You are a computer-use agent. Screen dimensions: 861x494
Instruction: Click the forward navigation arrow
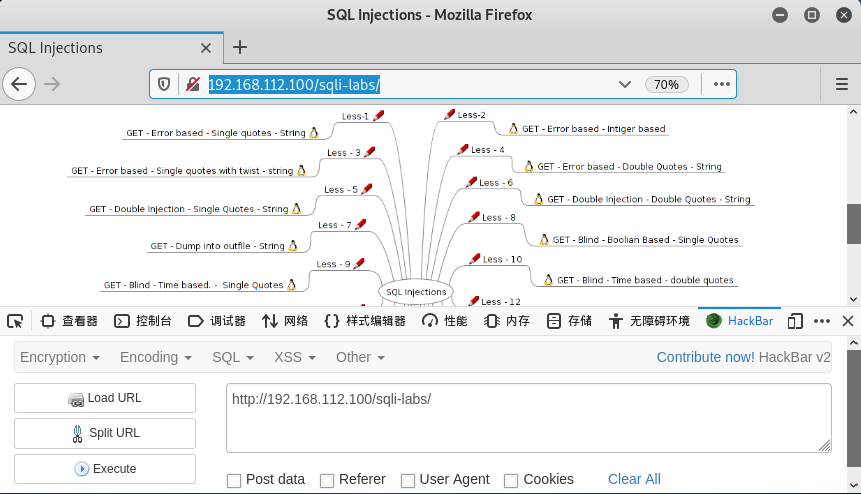(52, 84)
